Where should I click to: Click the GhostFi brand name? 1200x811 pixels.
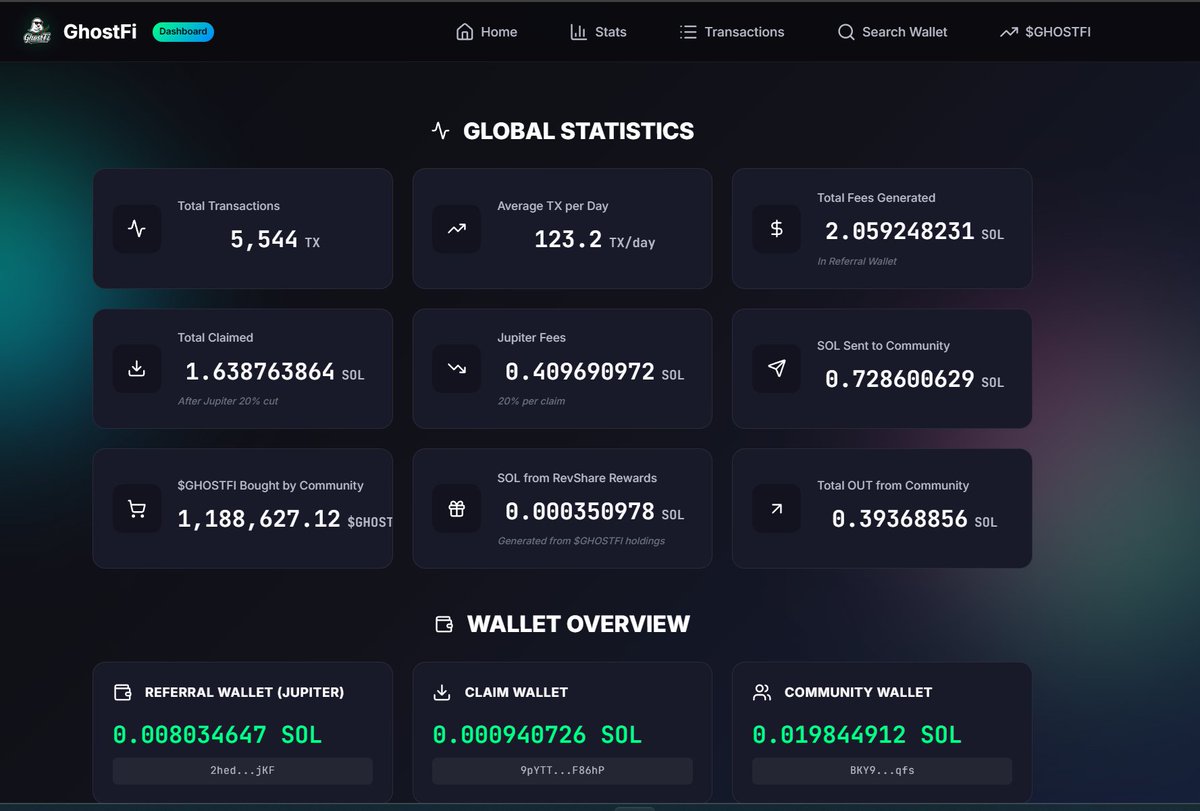coord(100,32)
